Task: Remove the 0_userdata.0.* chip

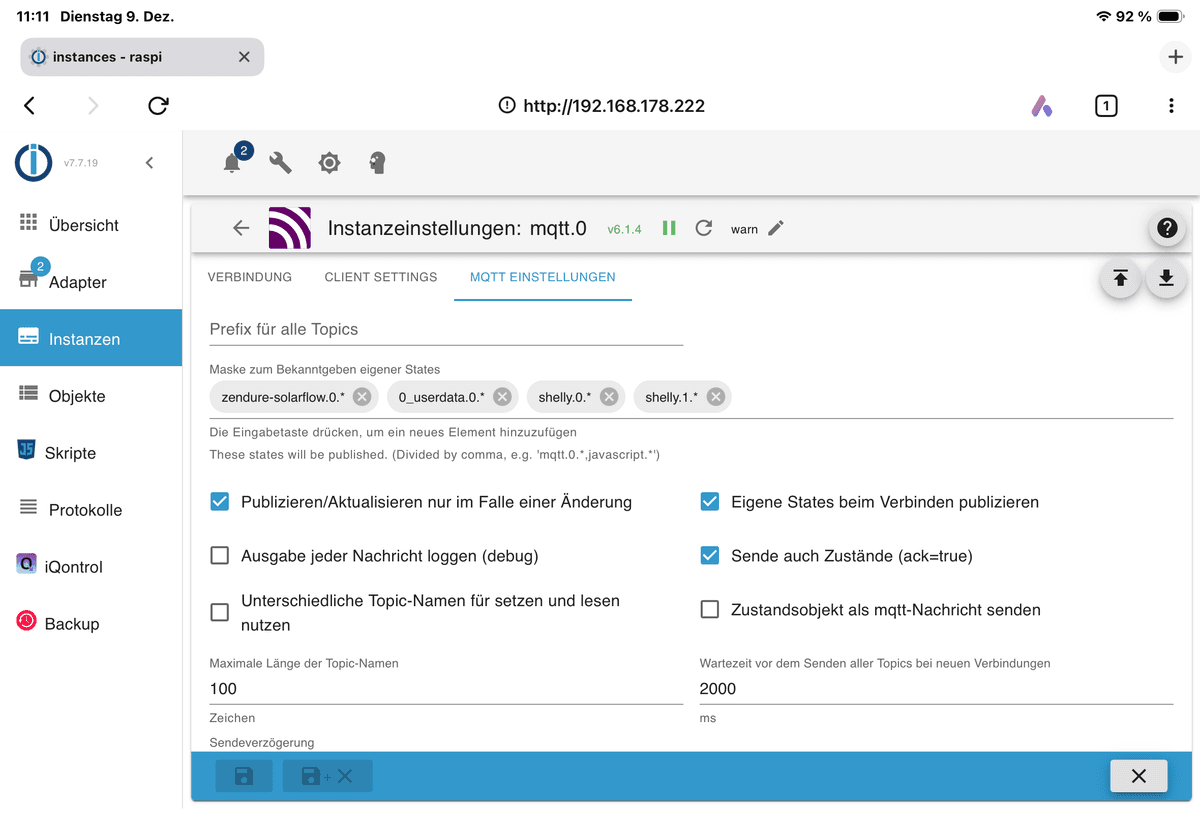Action: (x=502, y=397)
